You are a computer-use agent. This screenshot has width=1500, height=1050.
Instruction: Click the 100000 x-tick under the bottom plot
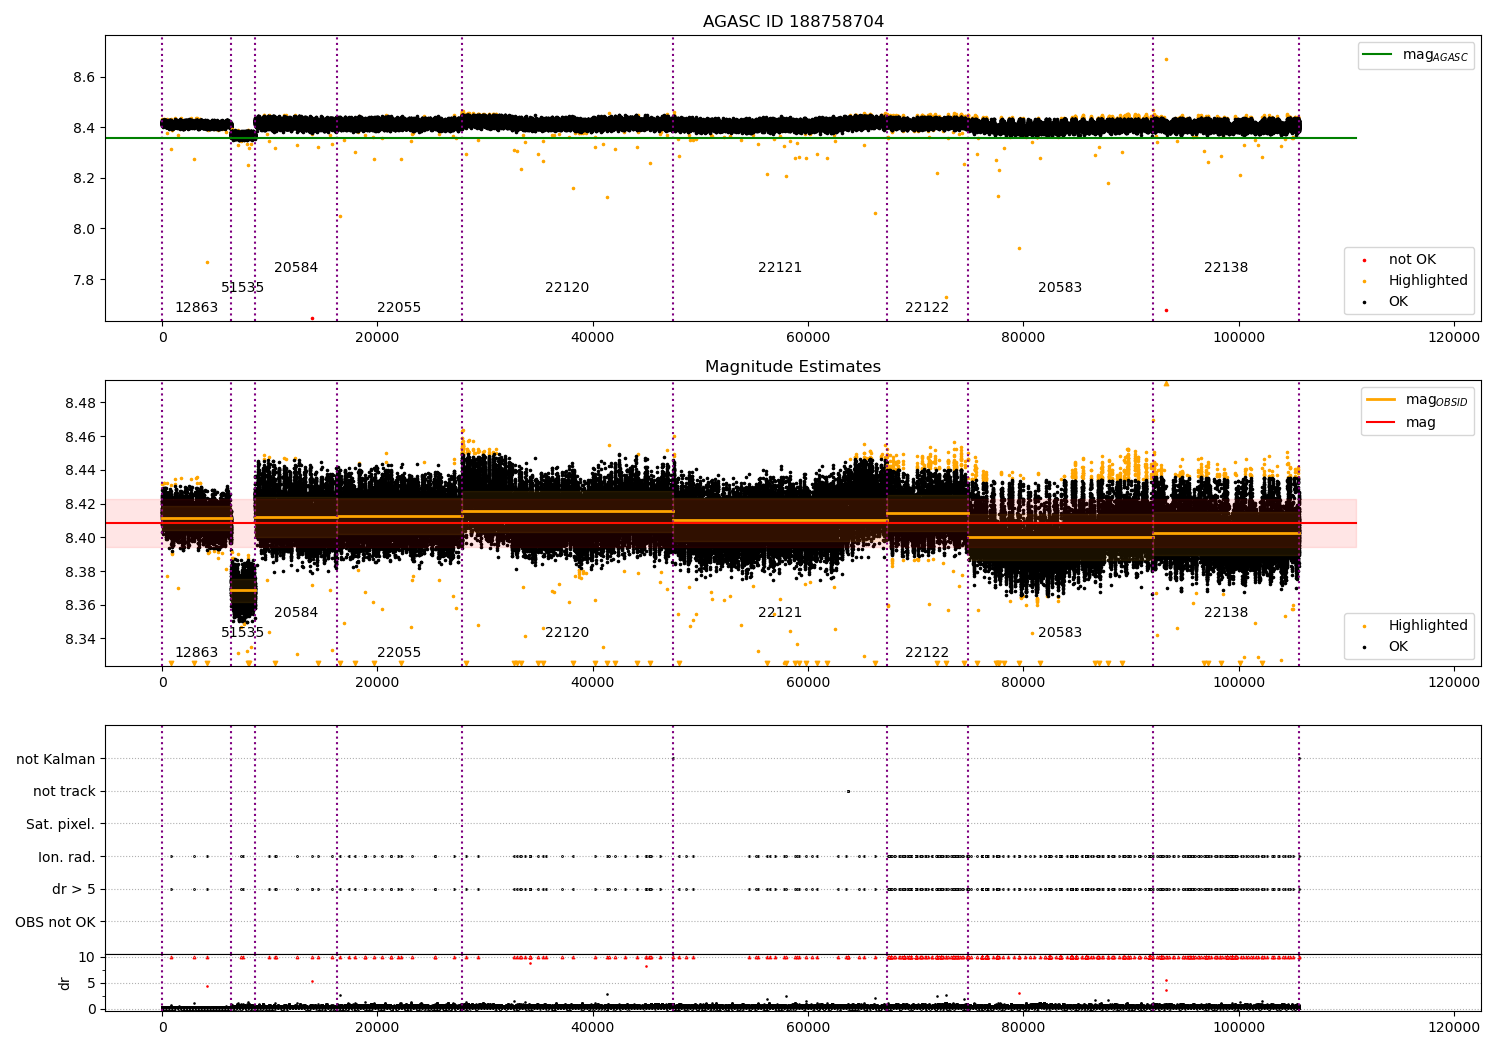click(x=1239, y=1028)
